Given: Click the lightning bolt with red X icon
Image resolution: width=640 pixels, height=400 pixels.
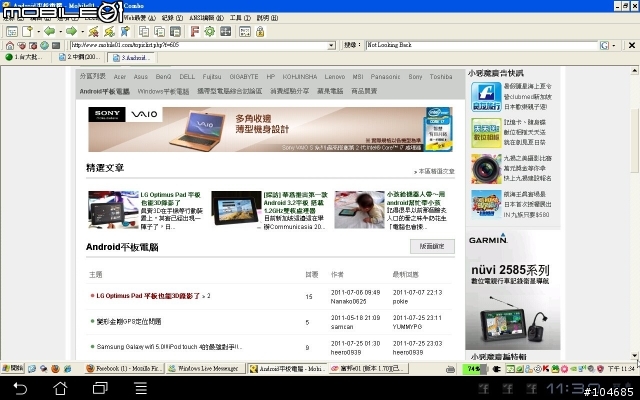Looking at the screenshot, I should (x=93, y=31).
